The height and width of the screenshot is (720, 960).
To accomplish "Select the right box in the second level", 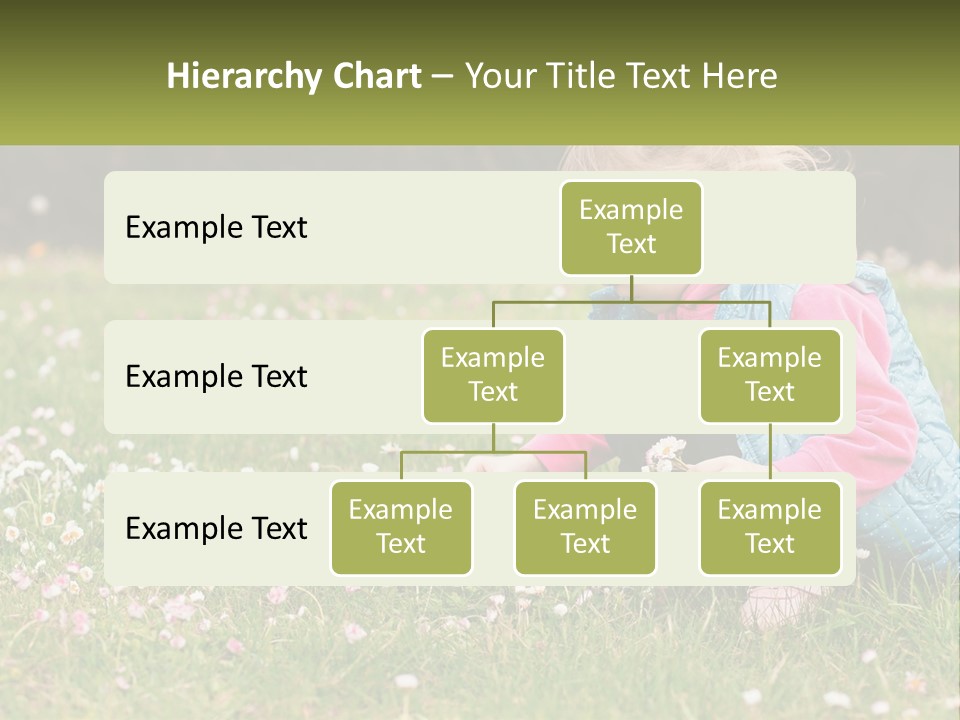I will point(769,375).
